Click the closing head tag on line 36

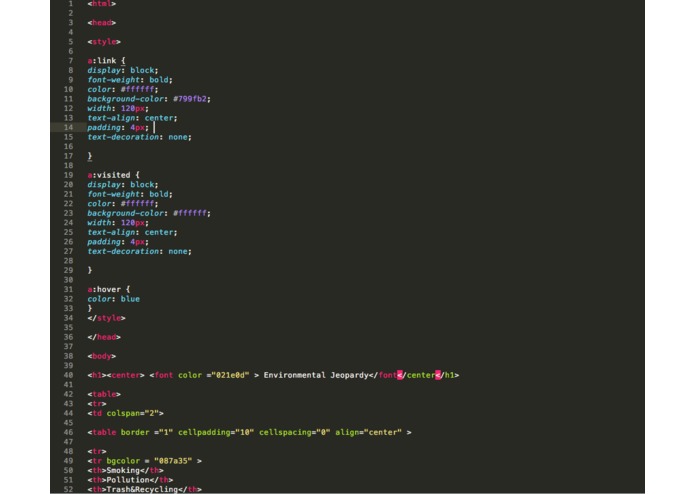[x=104, y=337]
